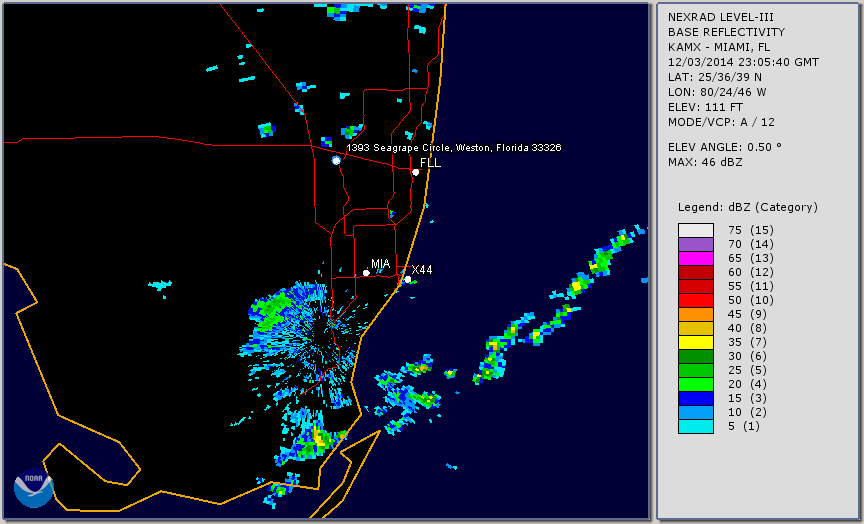864x524 pixels.
Task: Select the 75 dBZ white legend swatch
Action: click(696, 230)
